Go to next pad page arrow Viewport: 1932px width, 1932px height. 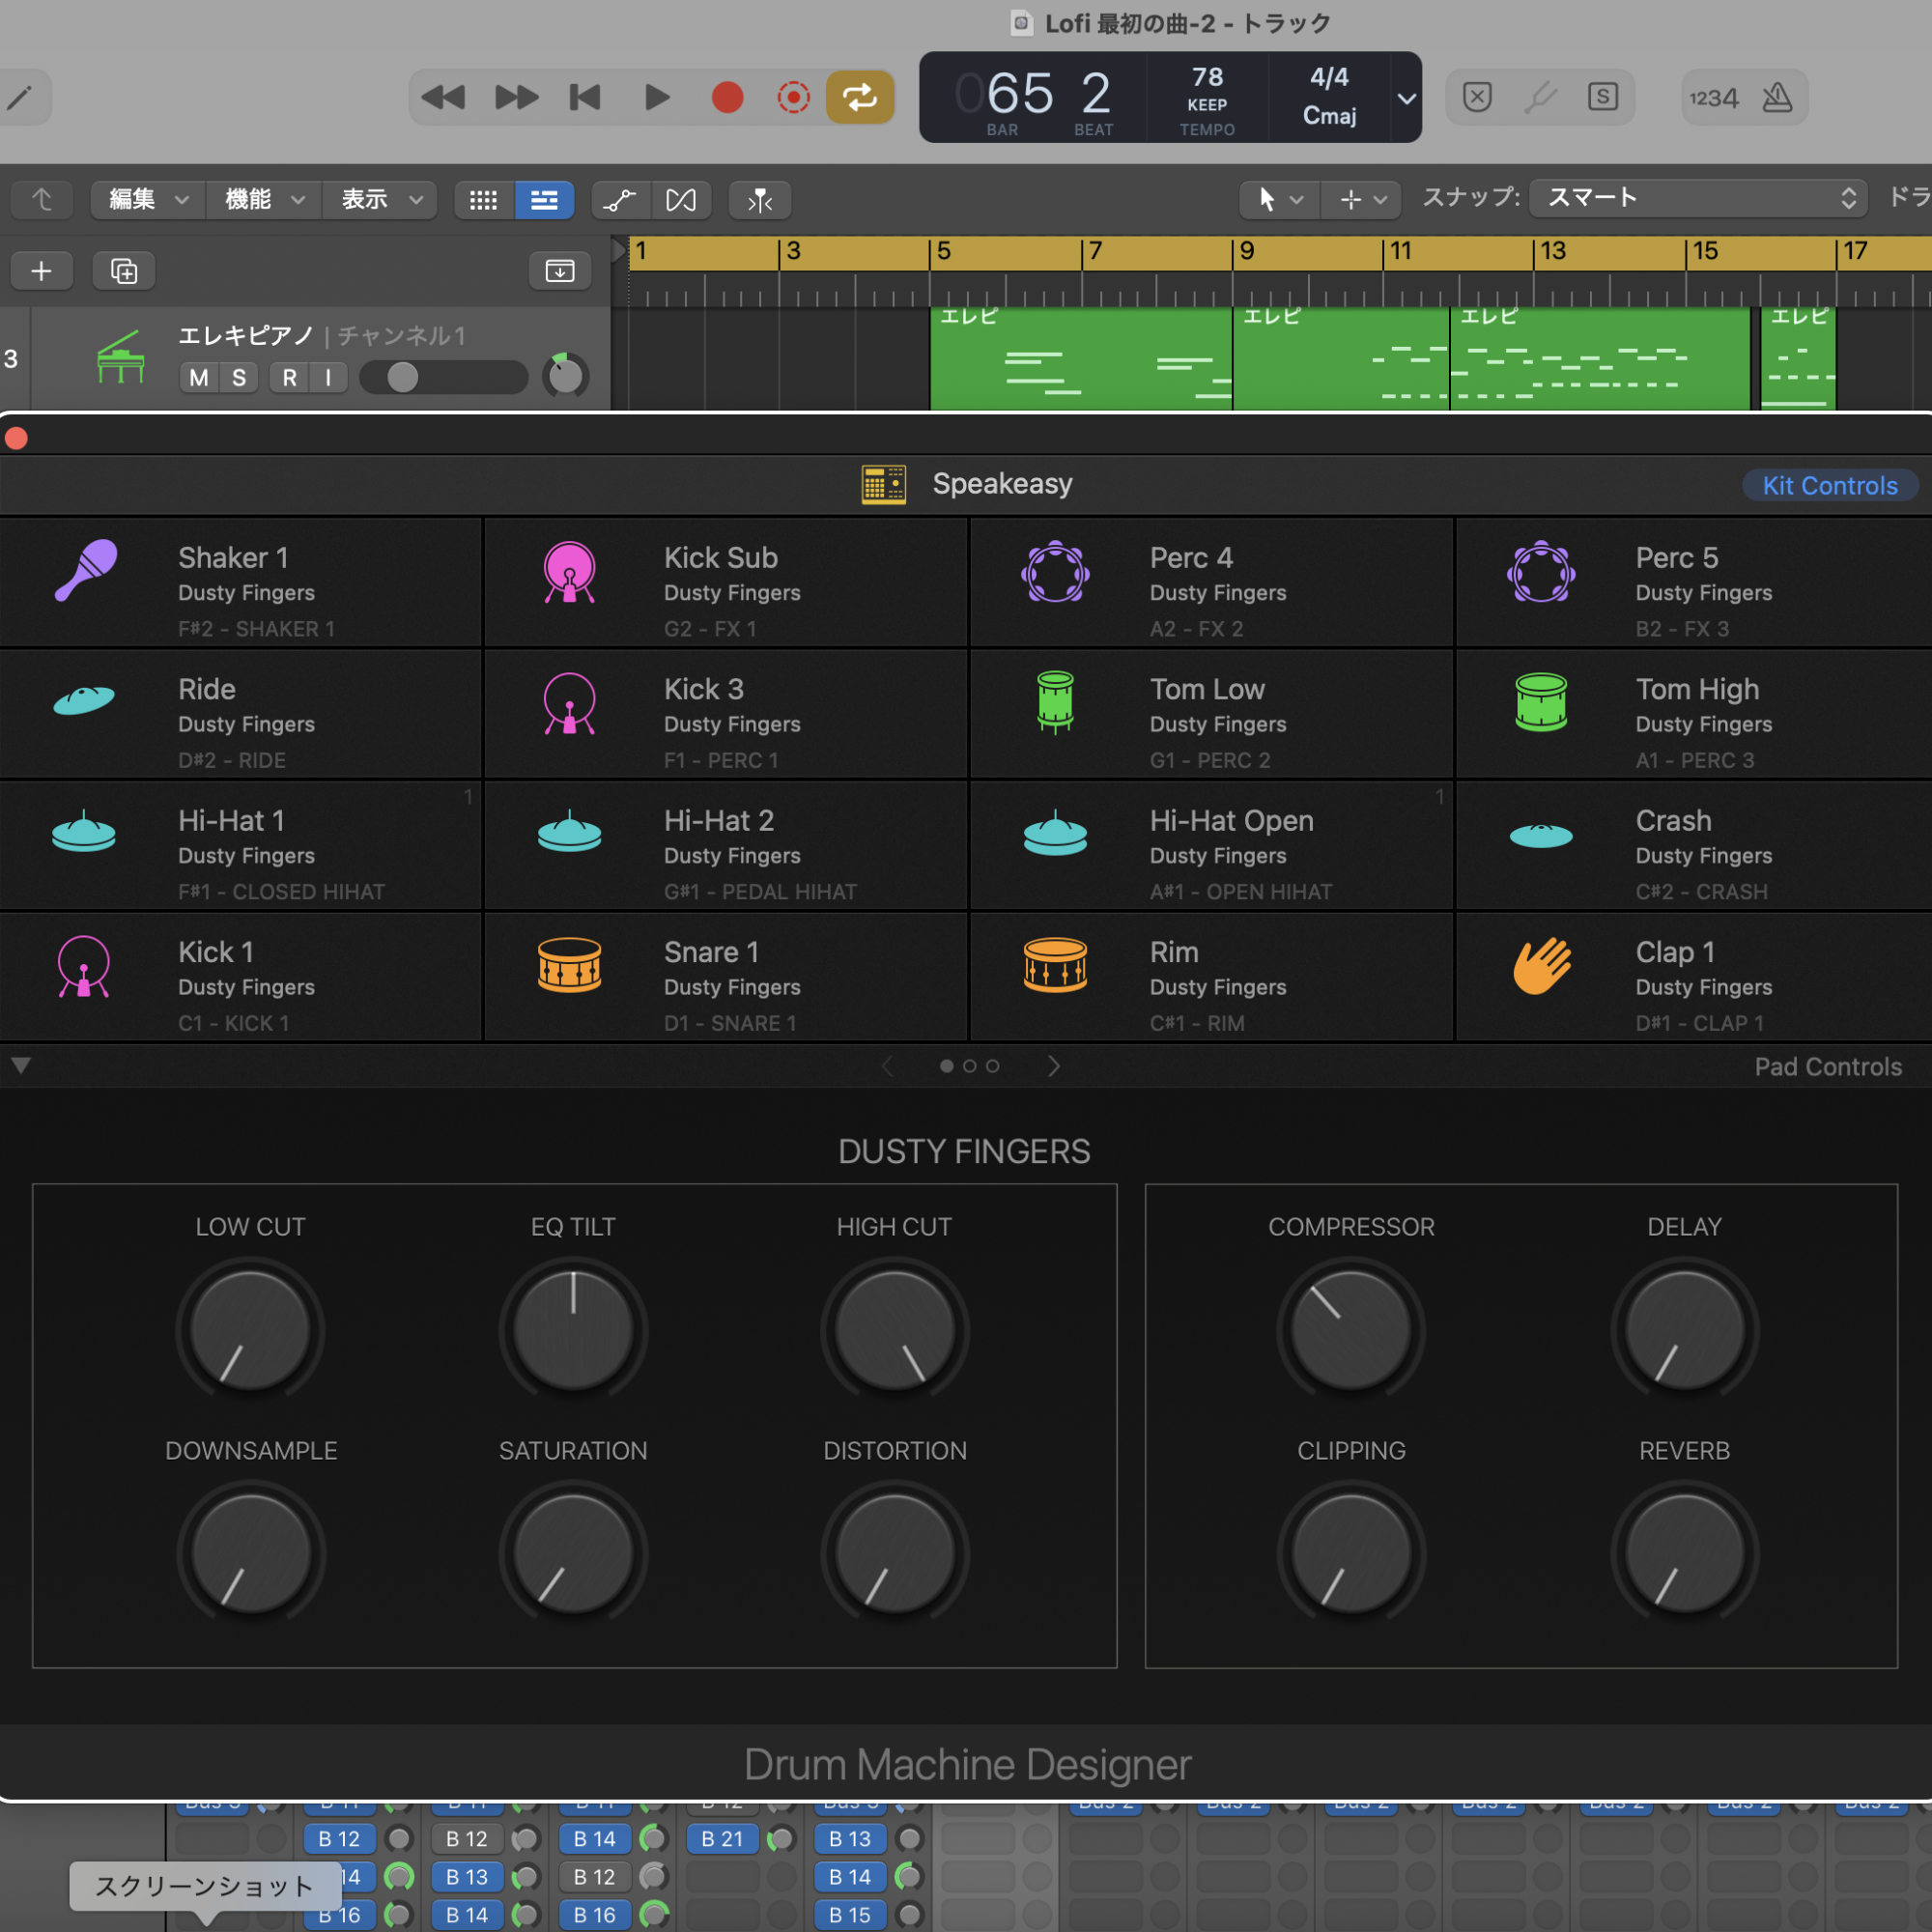click(x=1054, y=1066)
